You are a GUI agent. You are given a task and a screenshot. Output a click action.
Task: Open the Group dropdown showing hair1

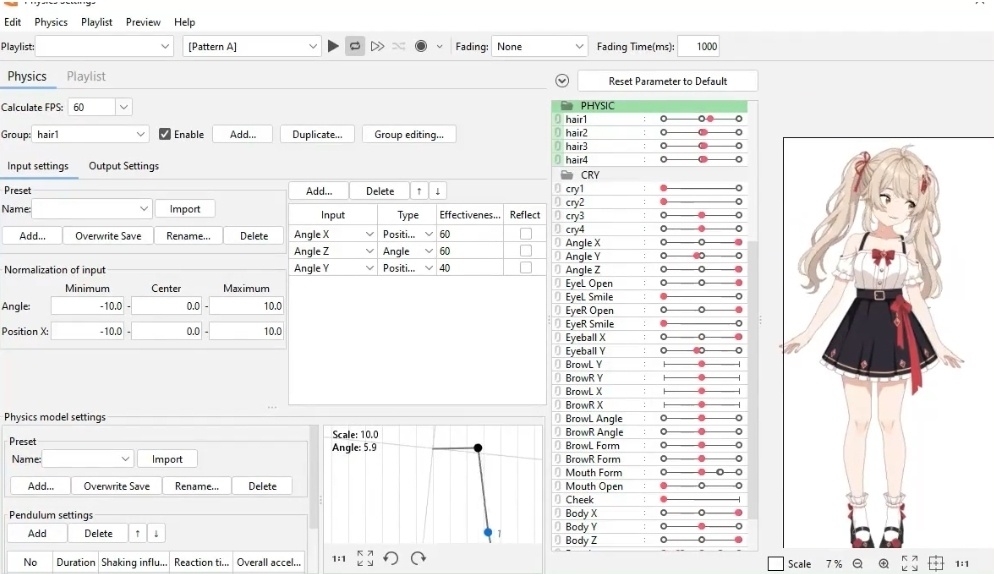[x=90, y=134]
